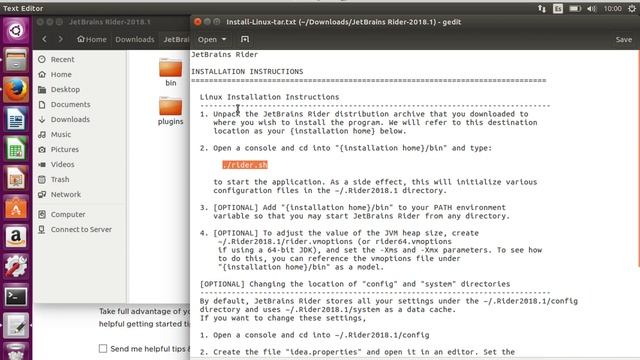Open the sound volume indicator

coord(592,9)
